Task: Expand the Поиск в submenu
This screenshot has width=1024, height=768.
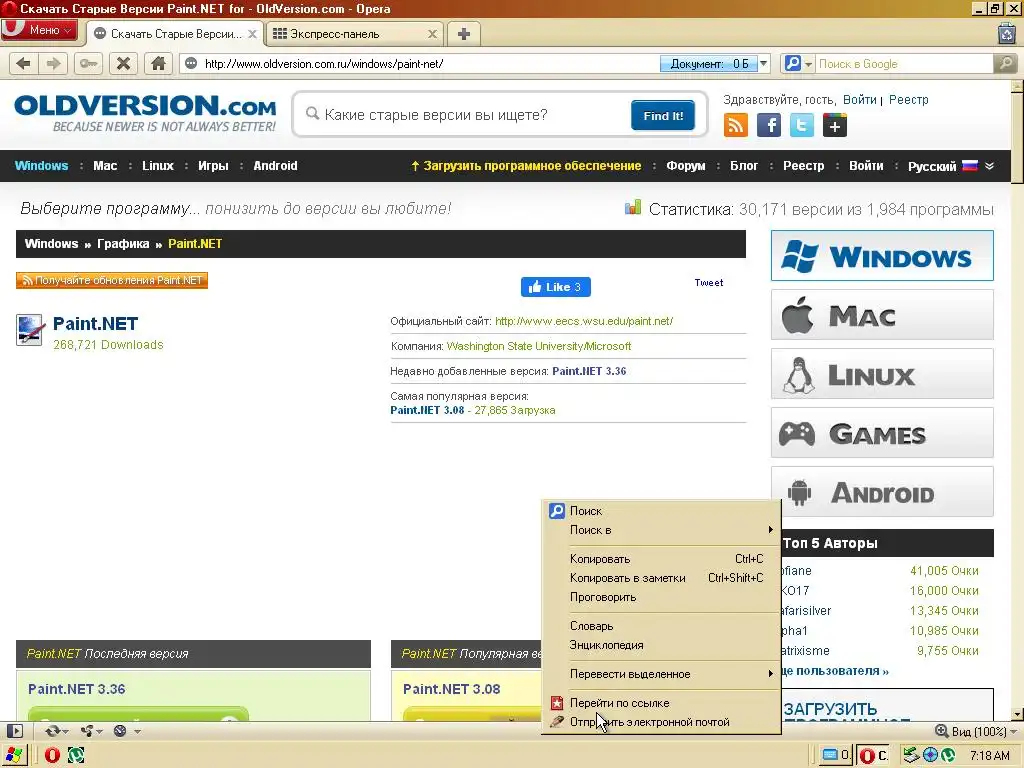Action: [662, 530]
